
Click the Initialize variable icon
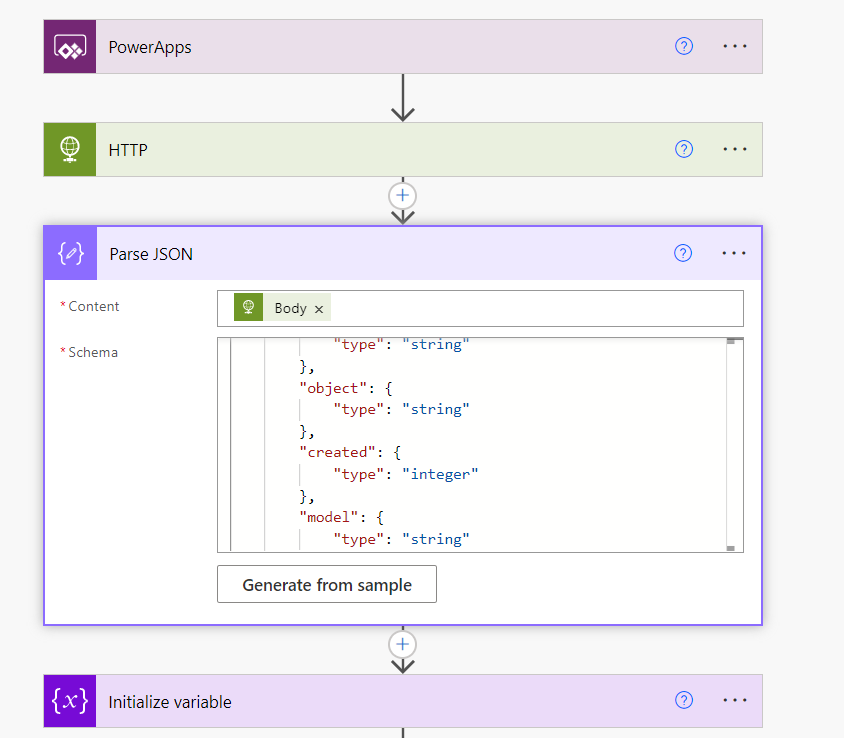(x=70, y=702)
